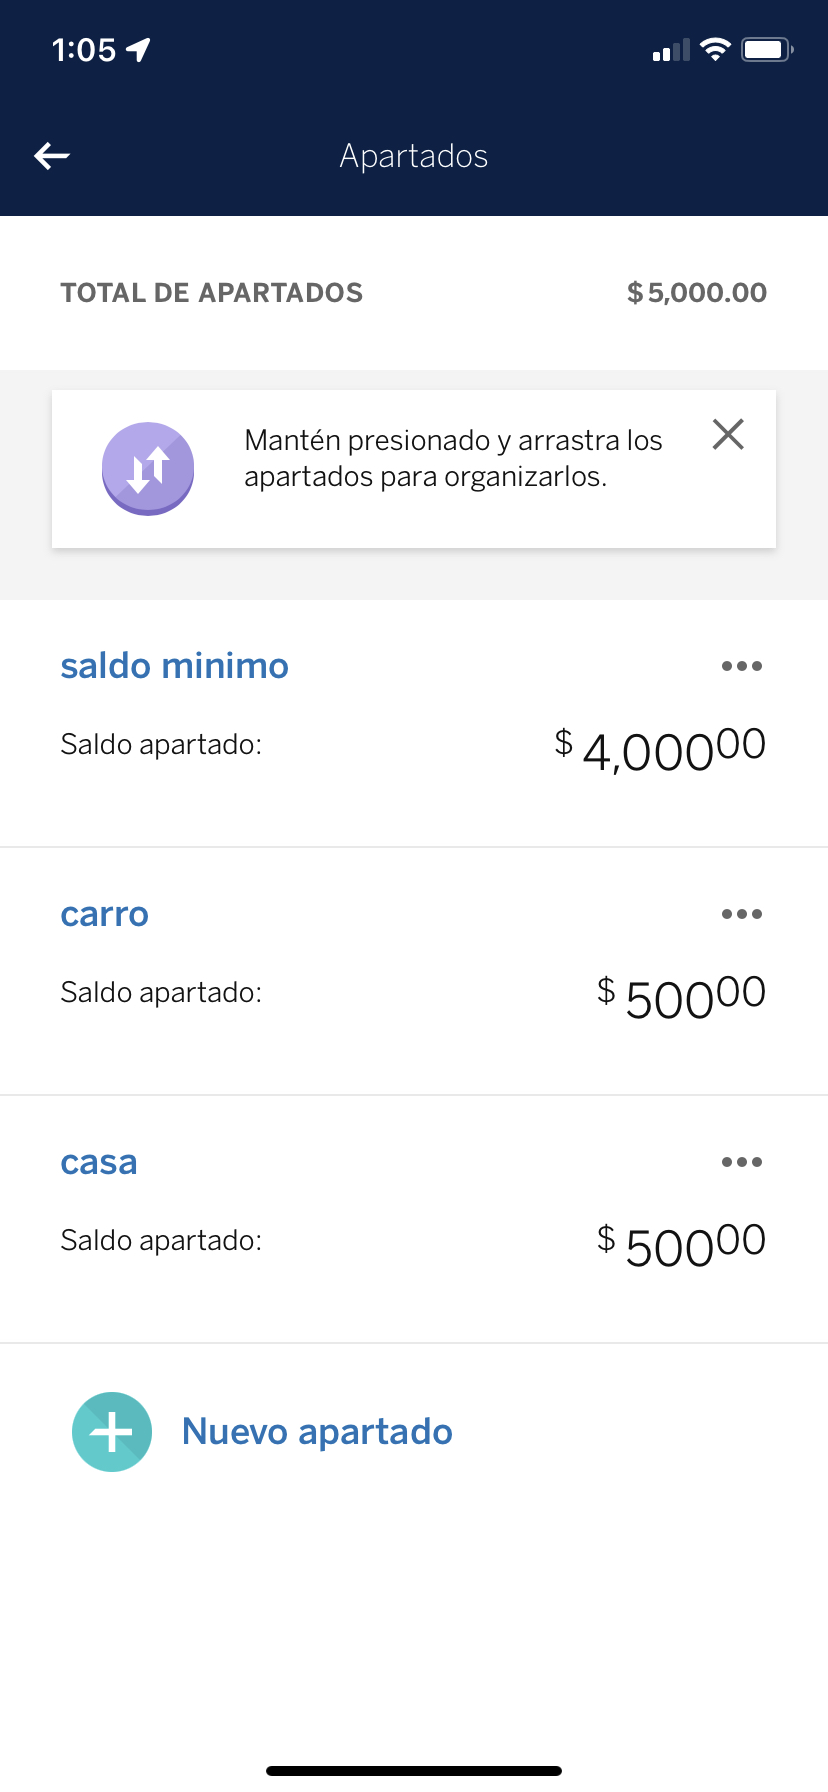Open options menu for casa

click(741, 1162)
